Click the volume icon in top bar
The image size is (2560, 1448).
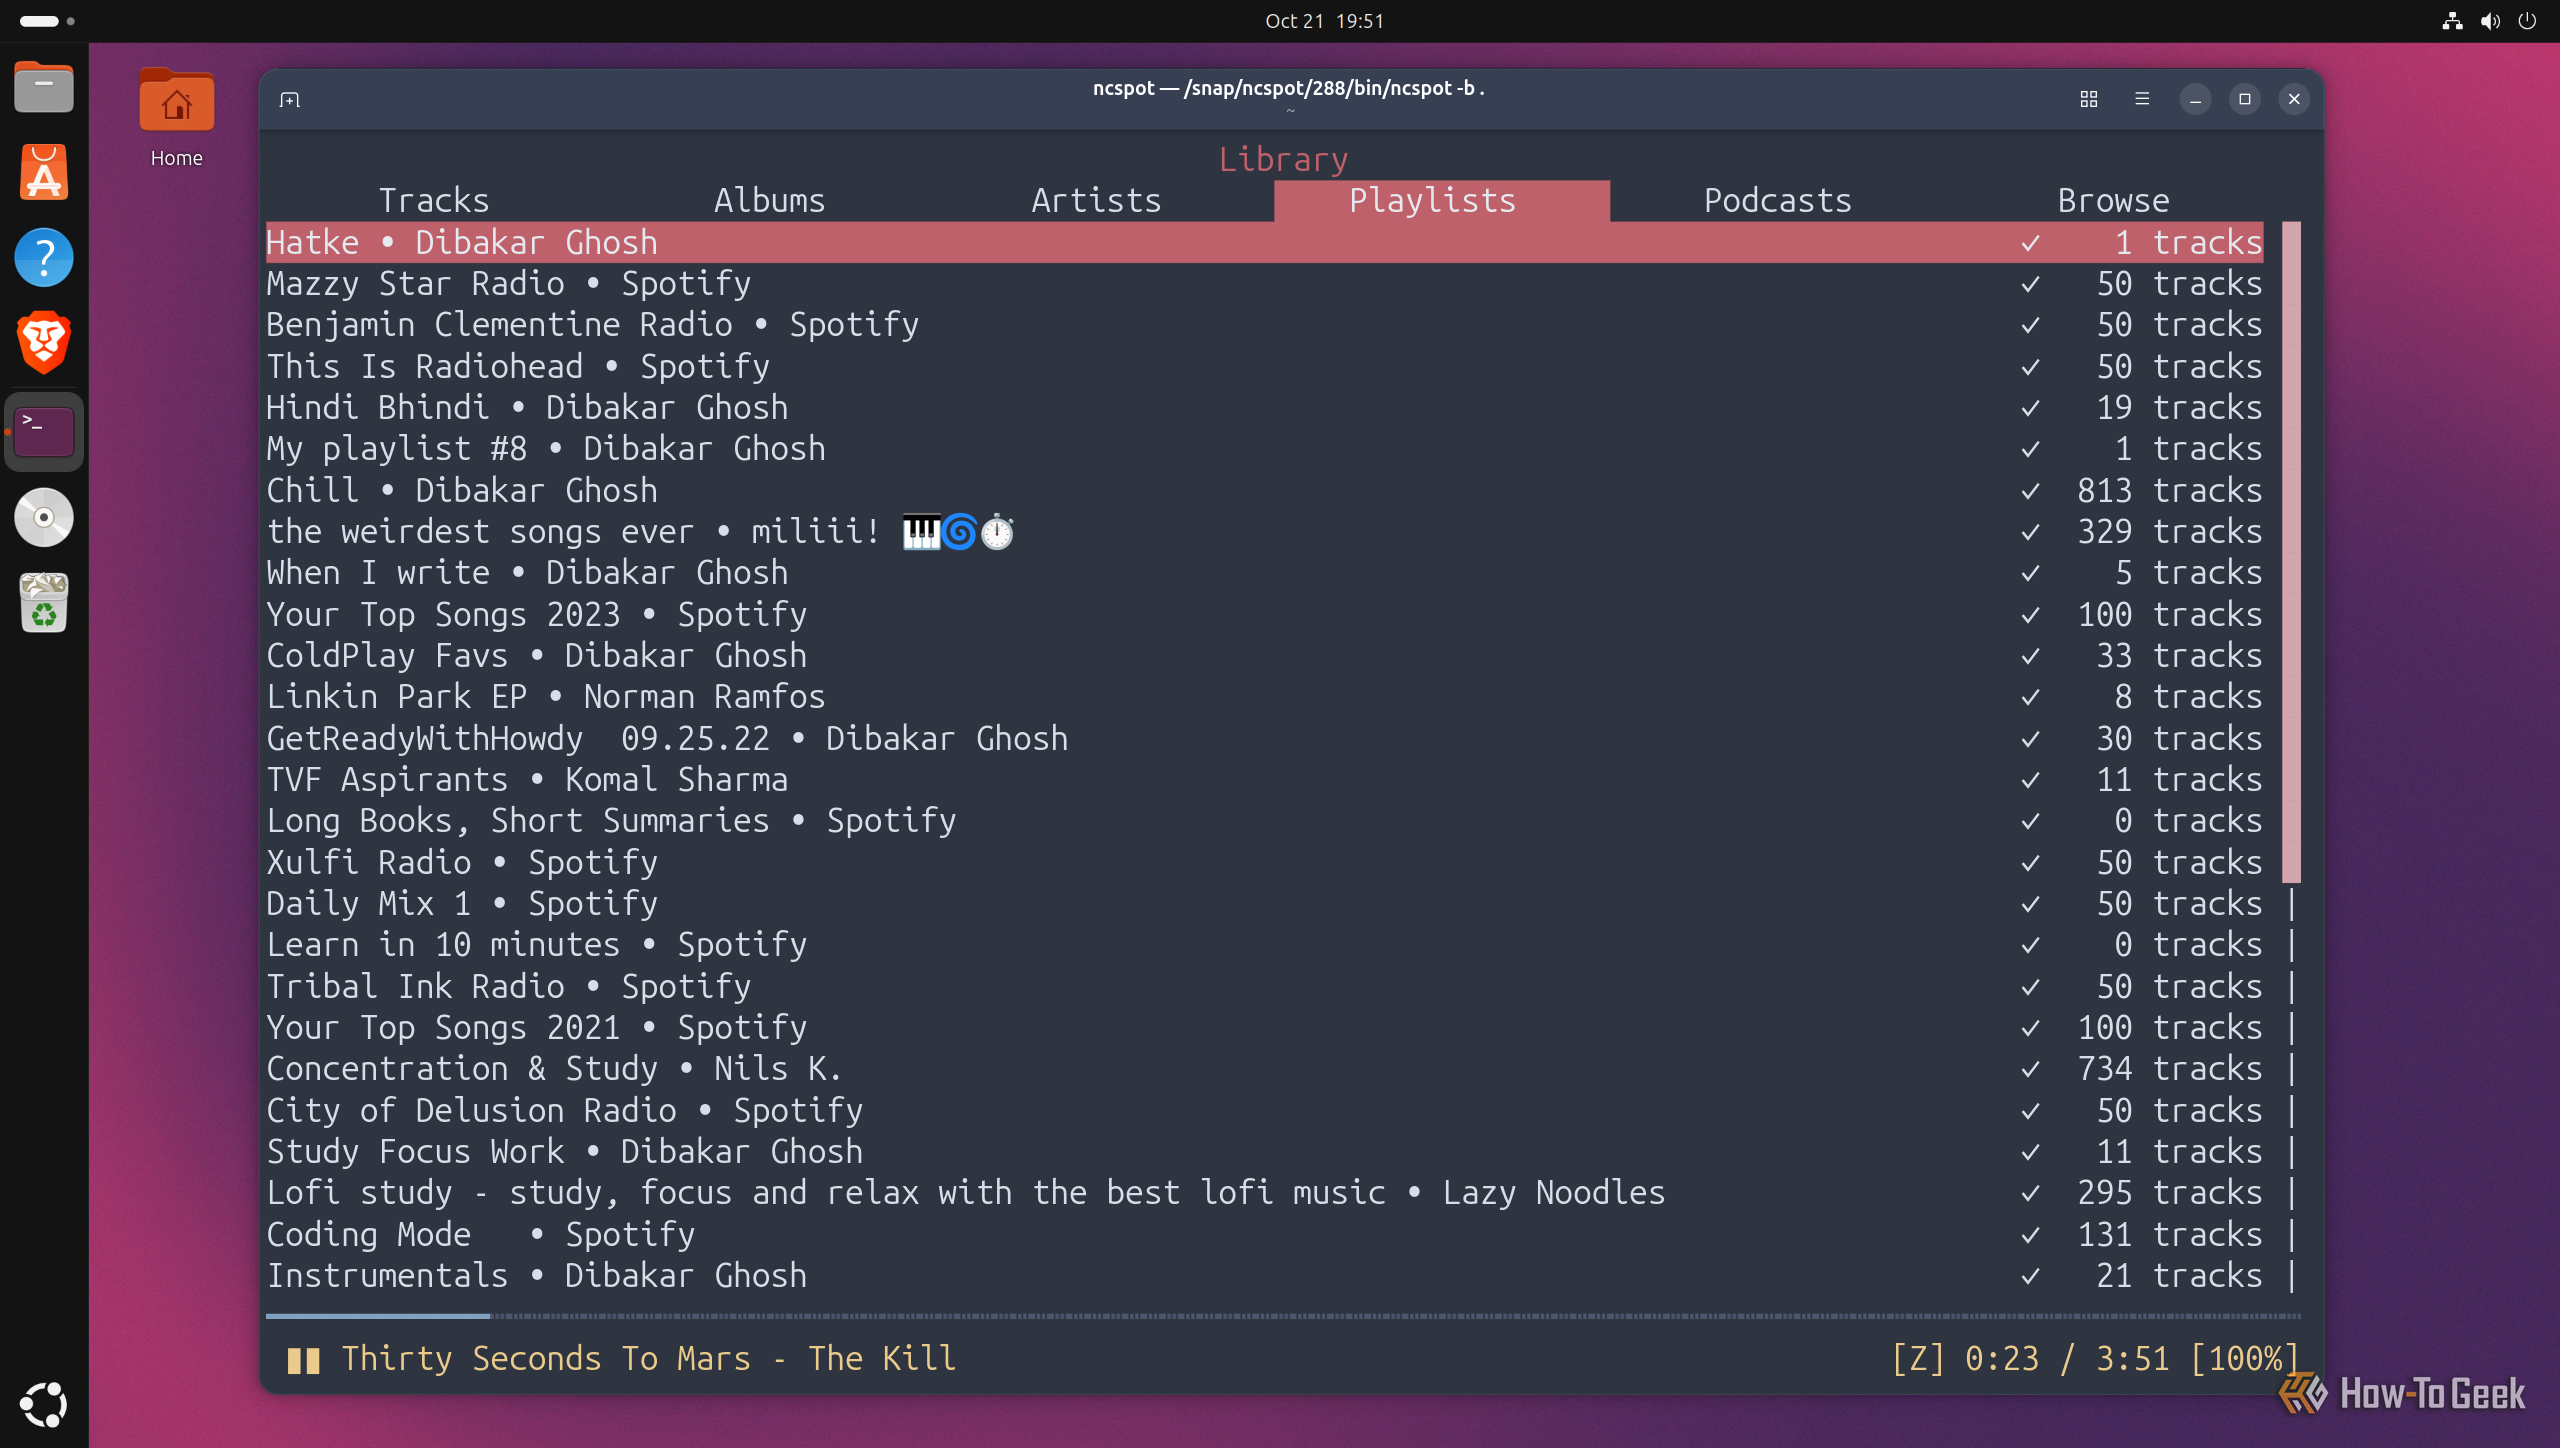[2490, 21]
